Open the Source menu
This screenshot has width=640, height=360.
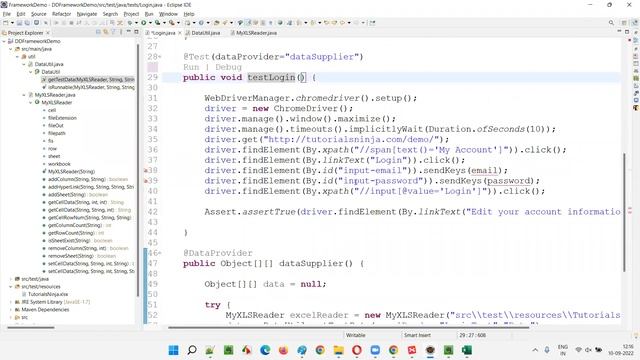point(39,14)
